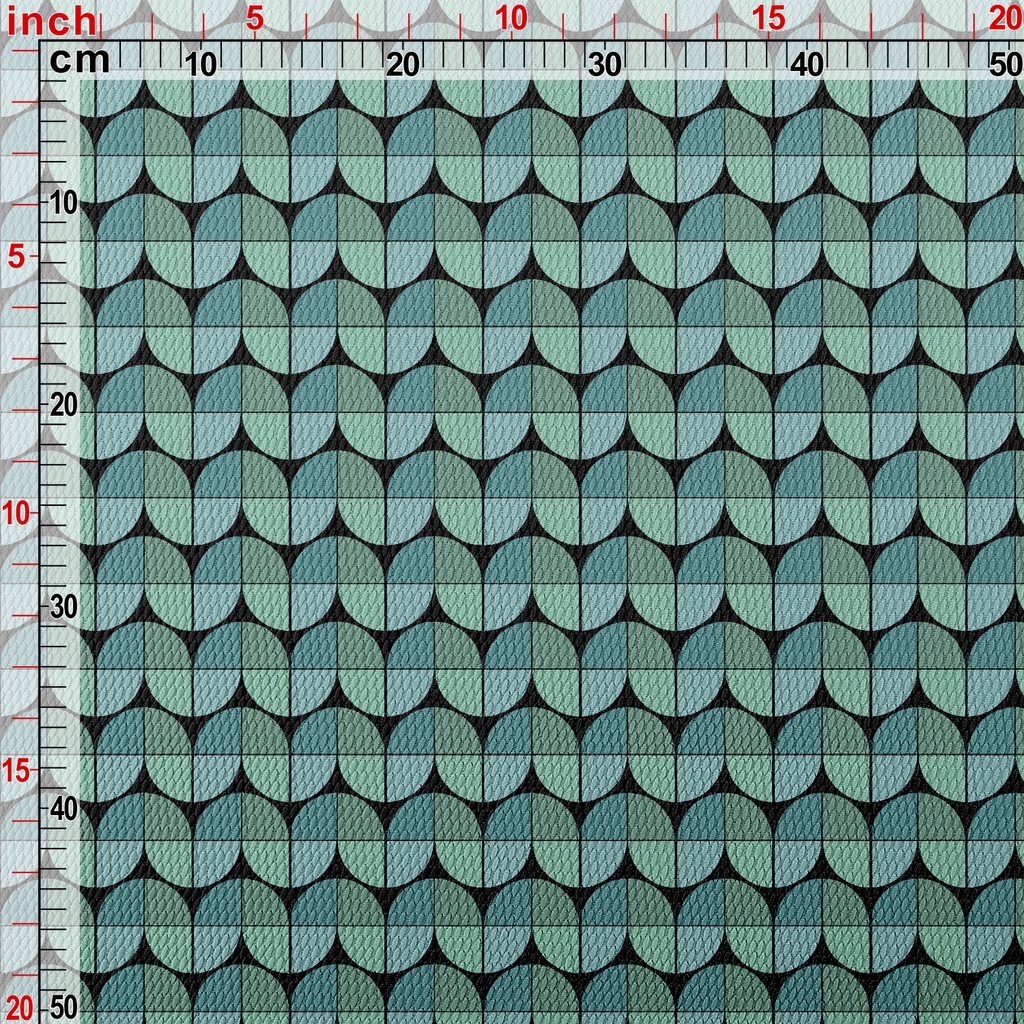Select the 20 mark on the top cm ruler

(x=402, y=65)
